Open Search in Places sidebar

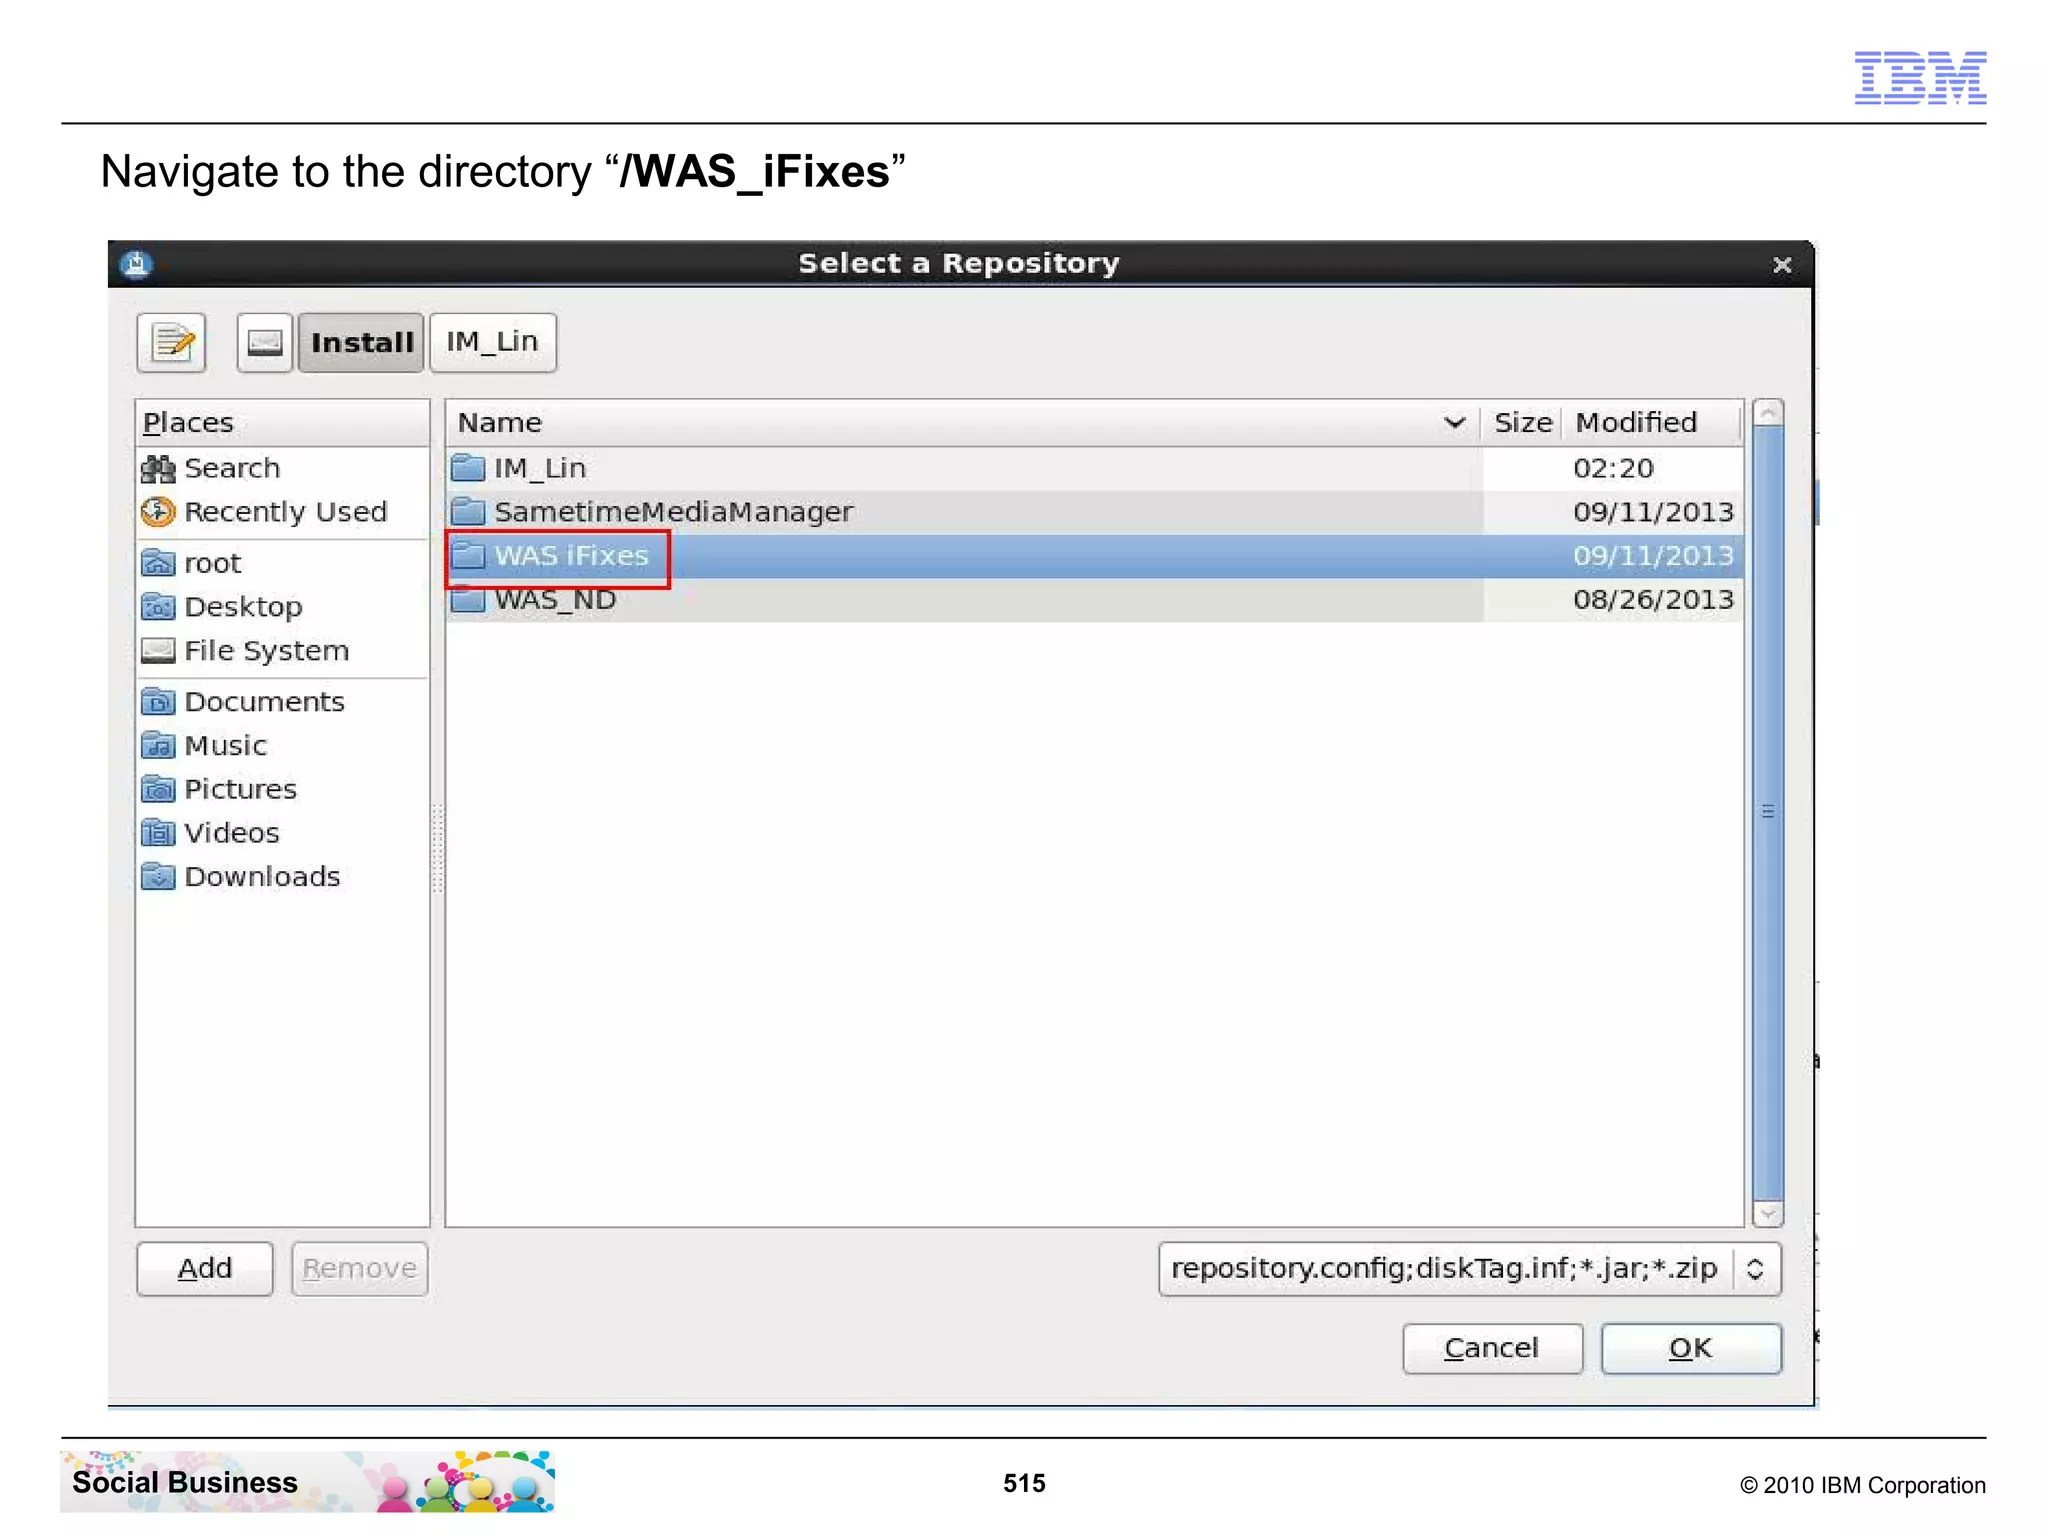coord(282,468)
